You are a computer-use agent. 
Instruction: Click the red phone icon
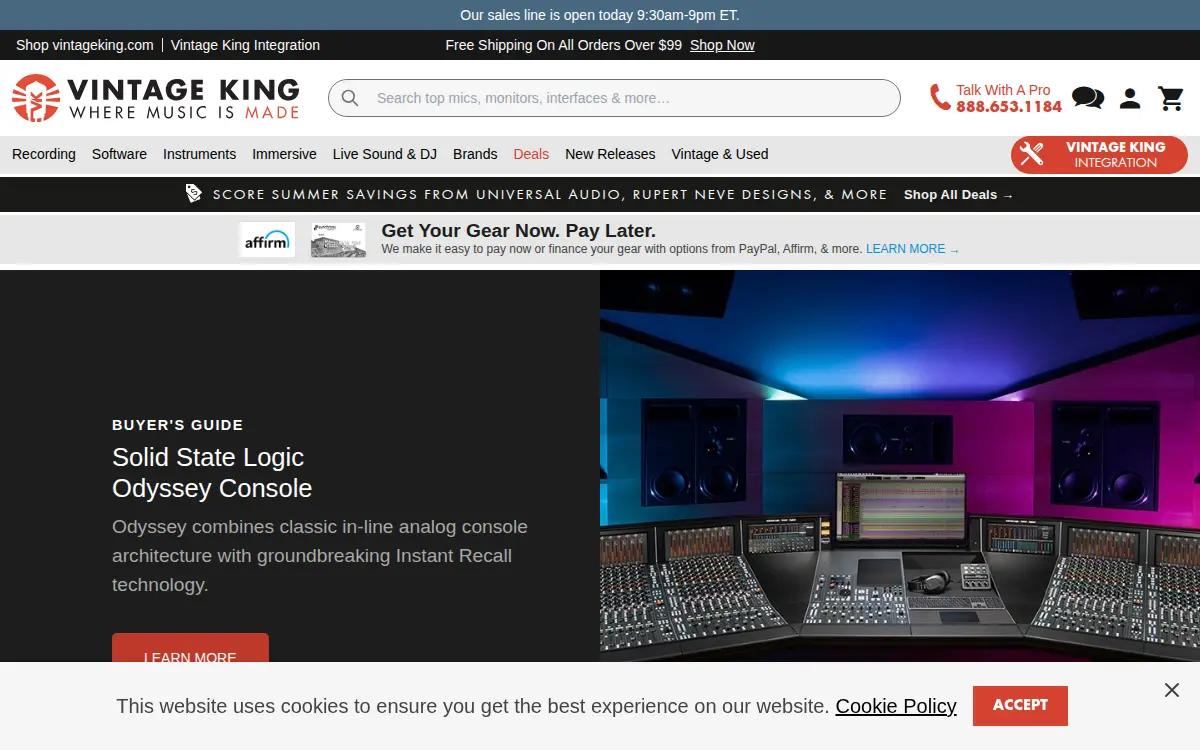(940, 98)
